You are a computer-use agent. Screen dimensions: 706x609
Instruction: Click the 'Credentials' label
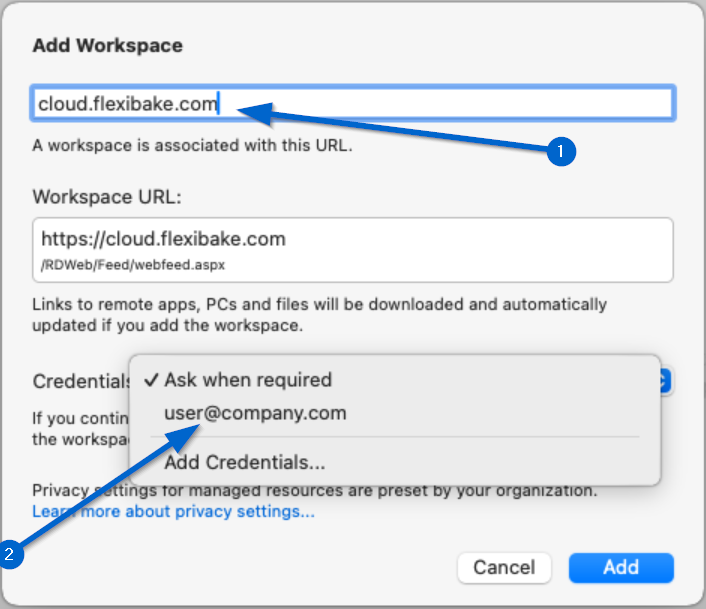[81, 381]
